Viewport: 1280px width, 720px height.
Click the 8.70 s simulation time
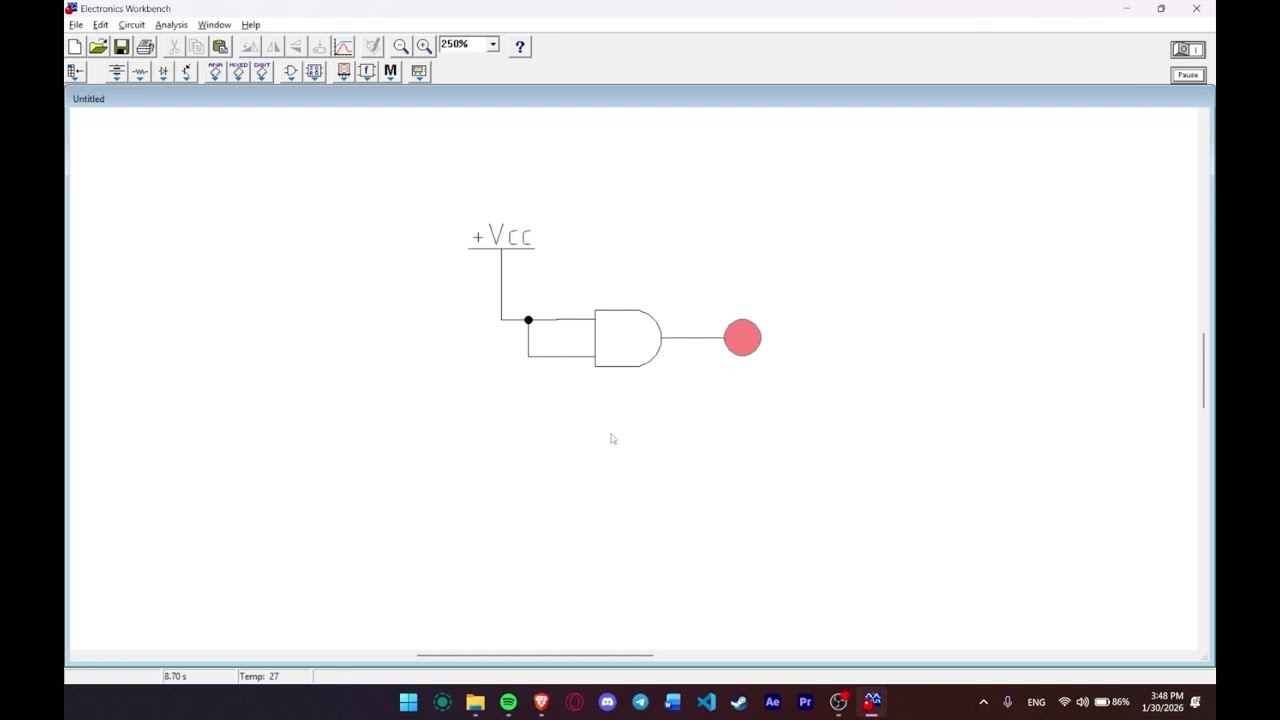coord(175,676)
